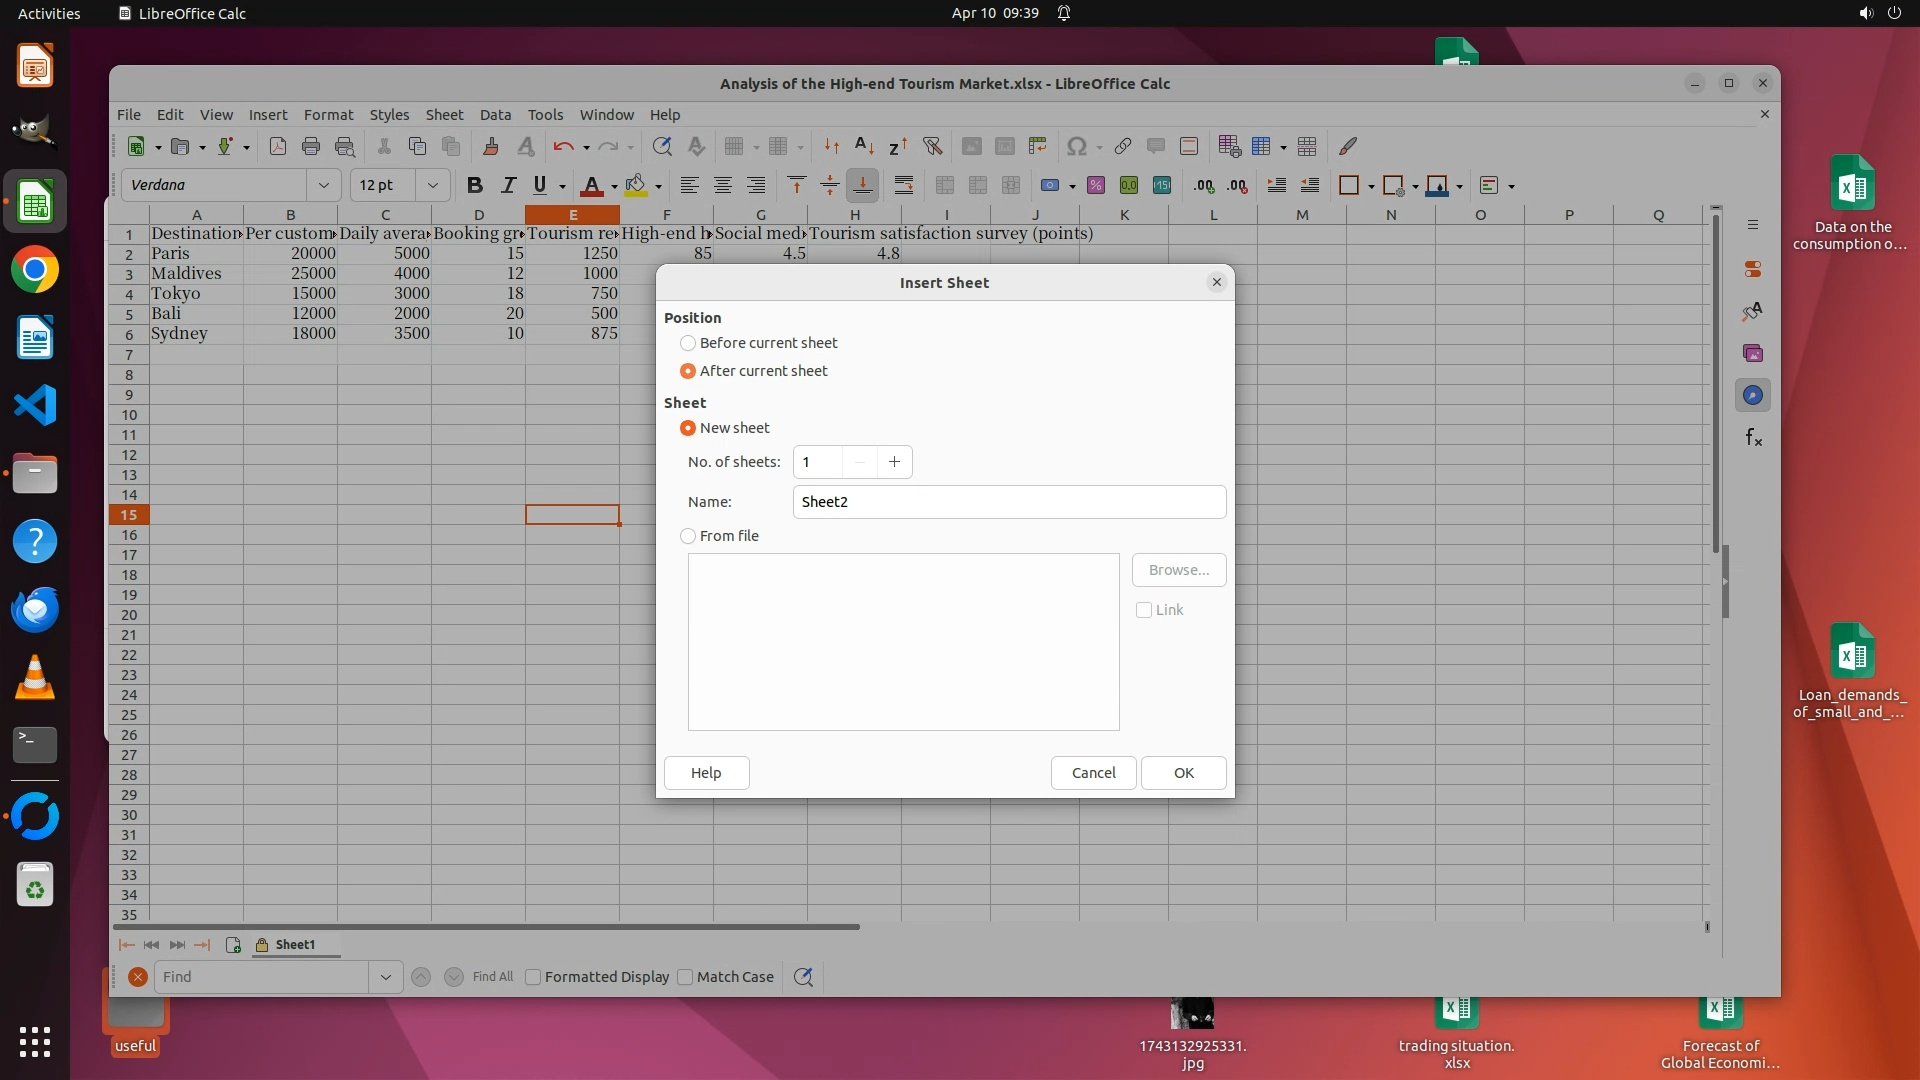
Task: Open the Format menu
Action: (328, 114)
